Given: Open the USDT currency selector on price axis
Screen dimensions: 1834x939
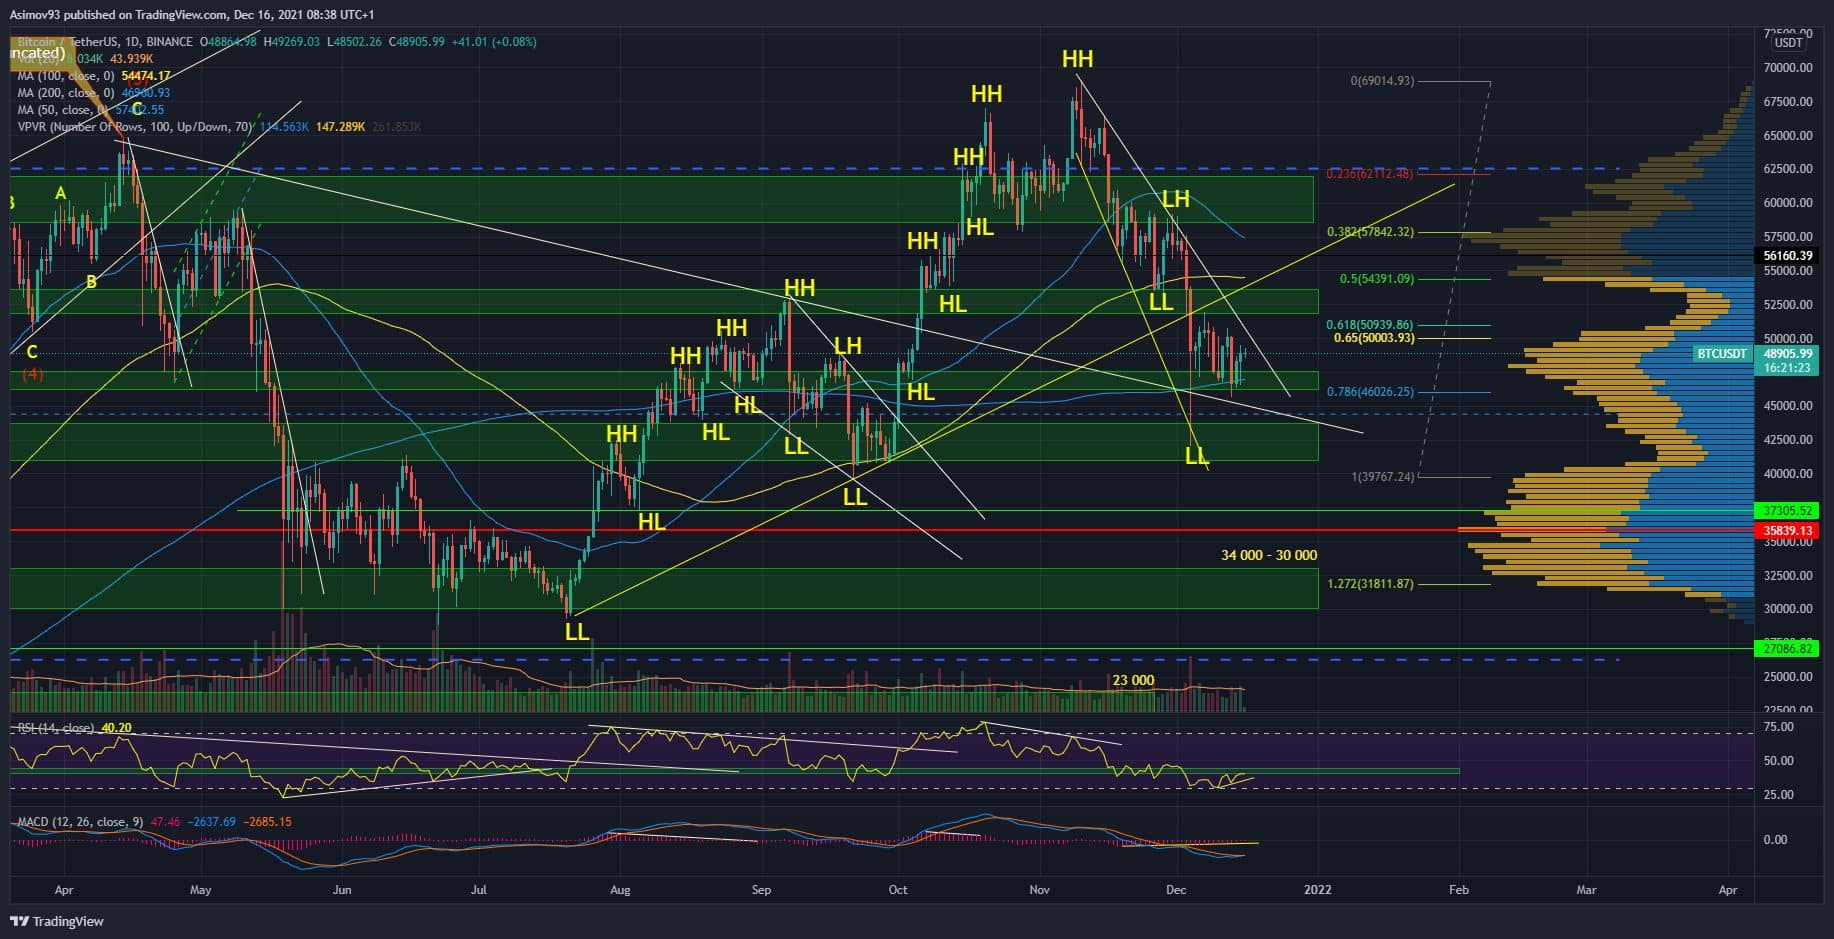Looking at the screenshot, I should (1788, 43).
